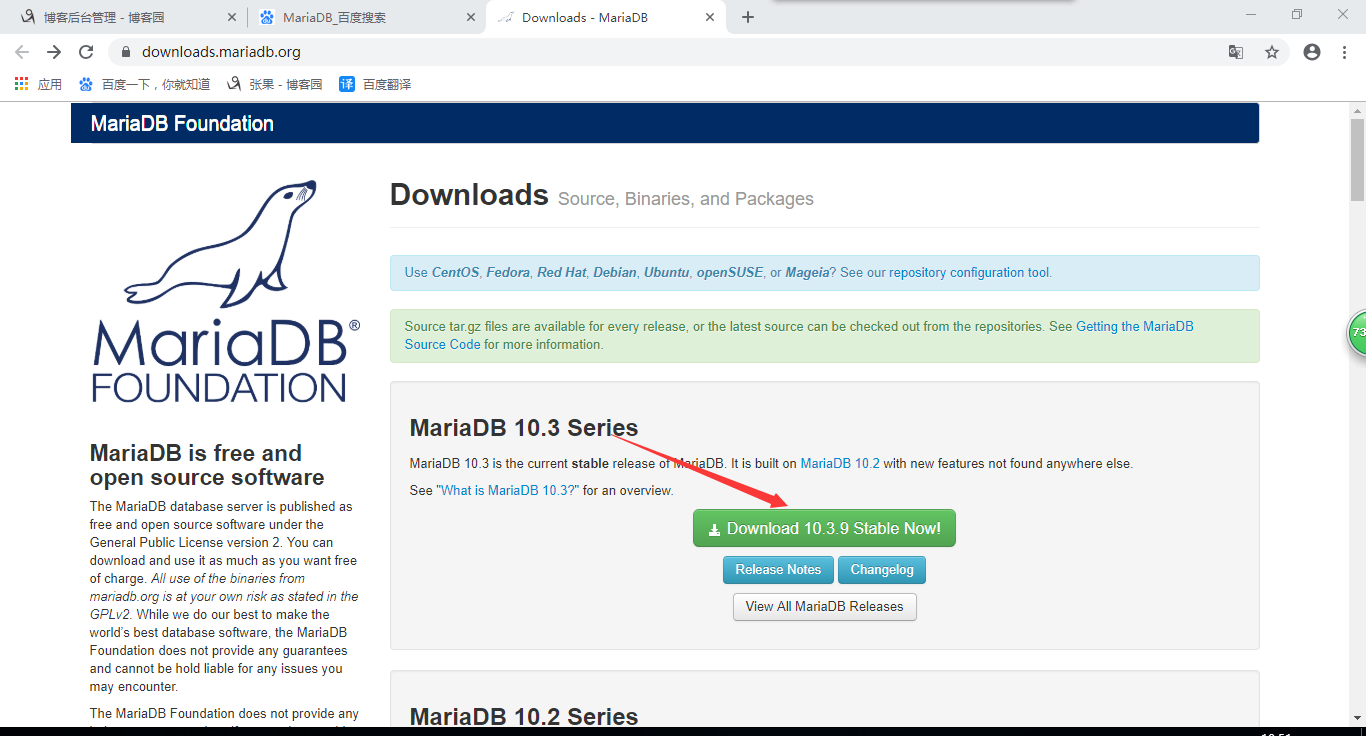Click the green floating badge at right edge
Screen dimensions: 1366x736
point(1357,333)
